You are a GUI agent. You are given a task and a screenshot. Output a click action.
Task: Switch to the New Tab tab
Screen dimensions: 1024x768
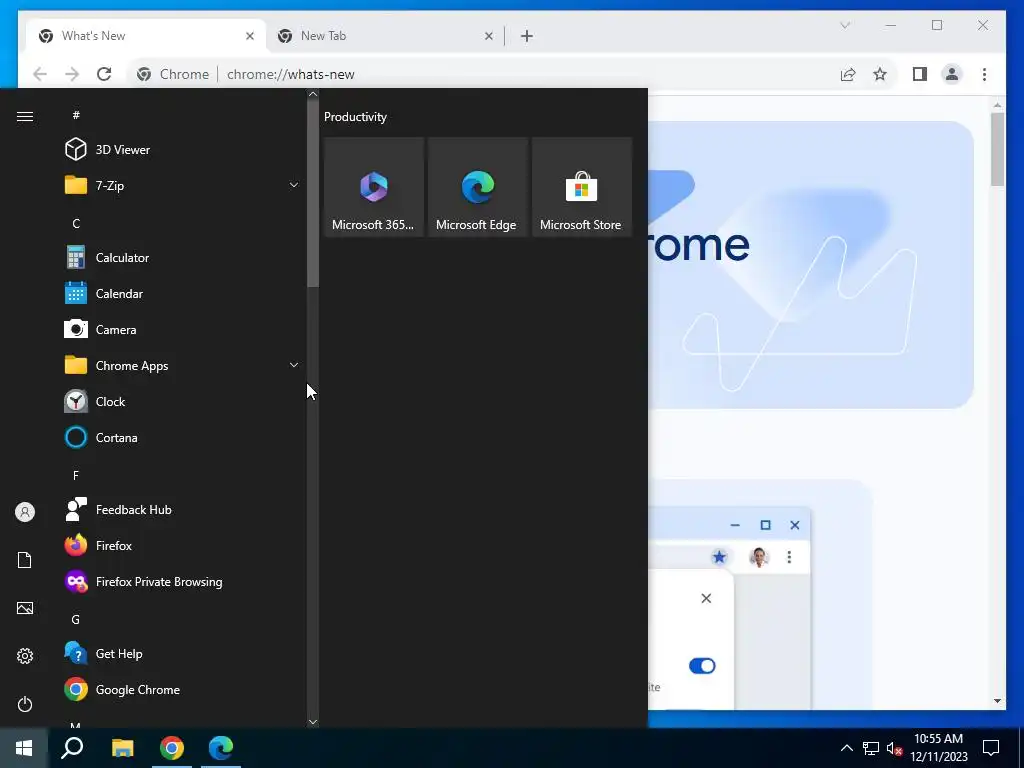point(385,36)
